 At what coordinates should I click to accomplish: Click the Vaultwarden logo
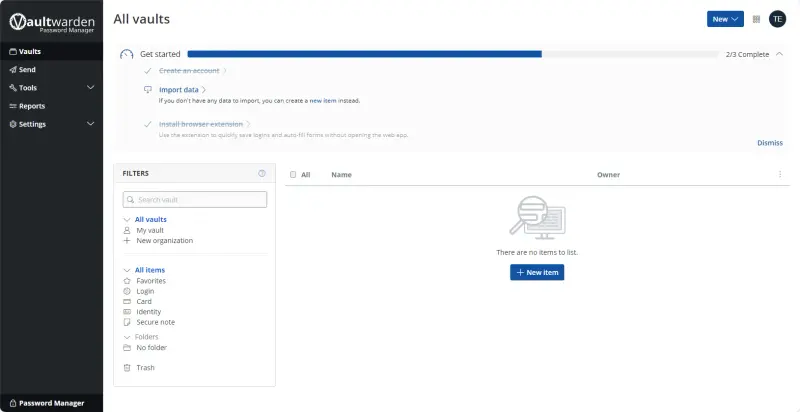[x=50, y=22]
